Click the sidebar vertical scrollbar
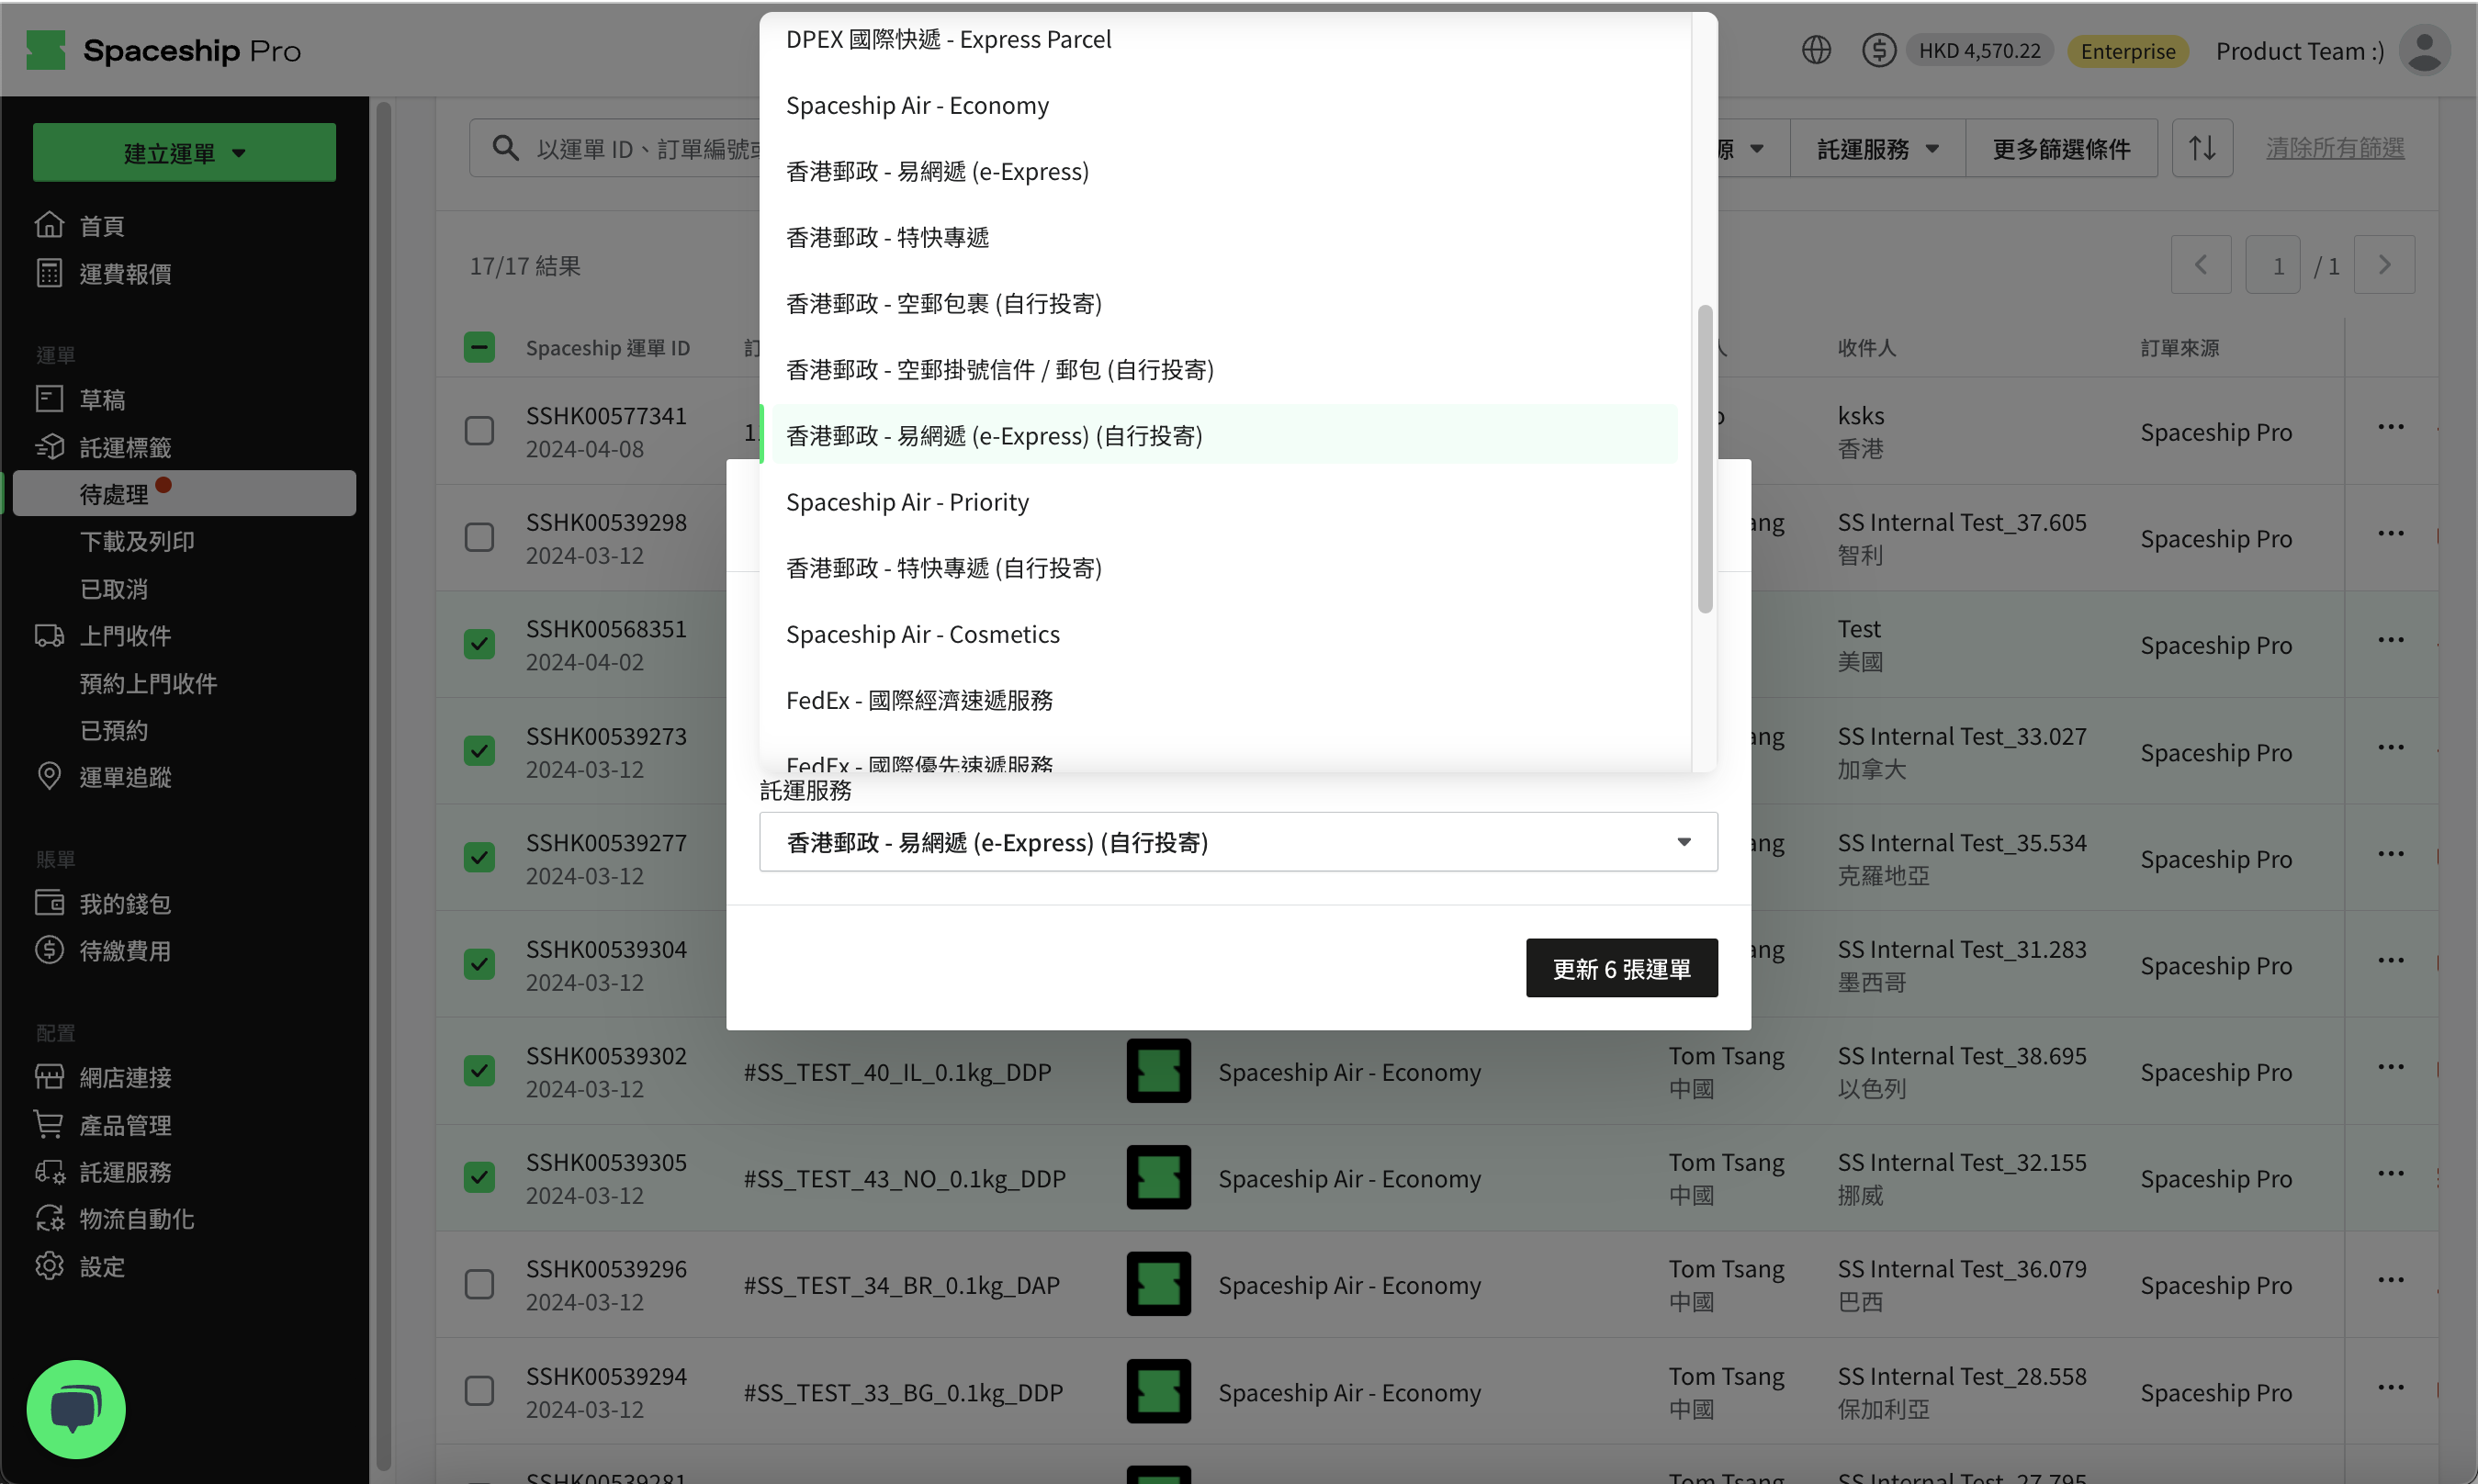The width and height of the screenshot is (2478, 1484). [383, 785]
